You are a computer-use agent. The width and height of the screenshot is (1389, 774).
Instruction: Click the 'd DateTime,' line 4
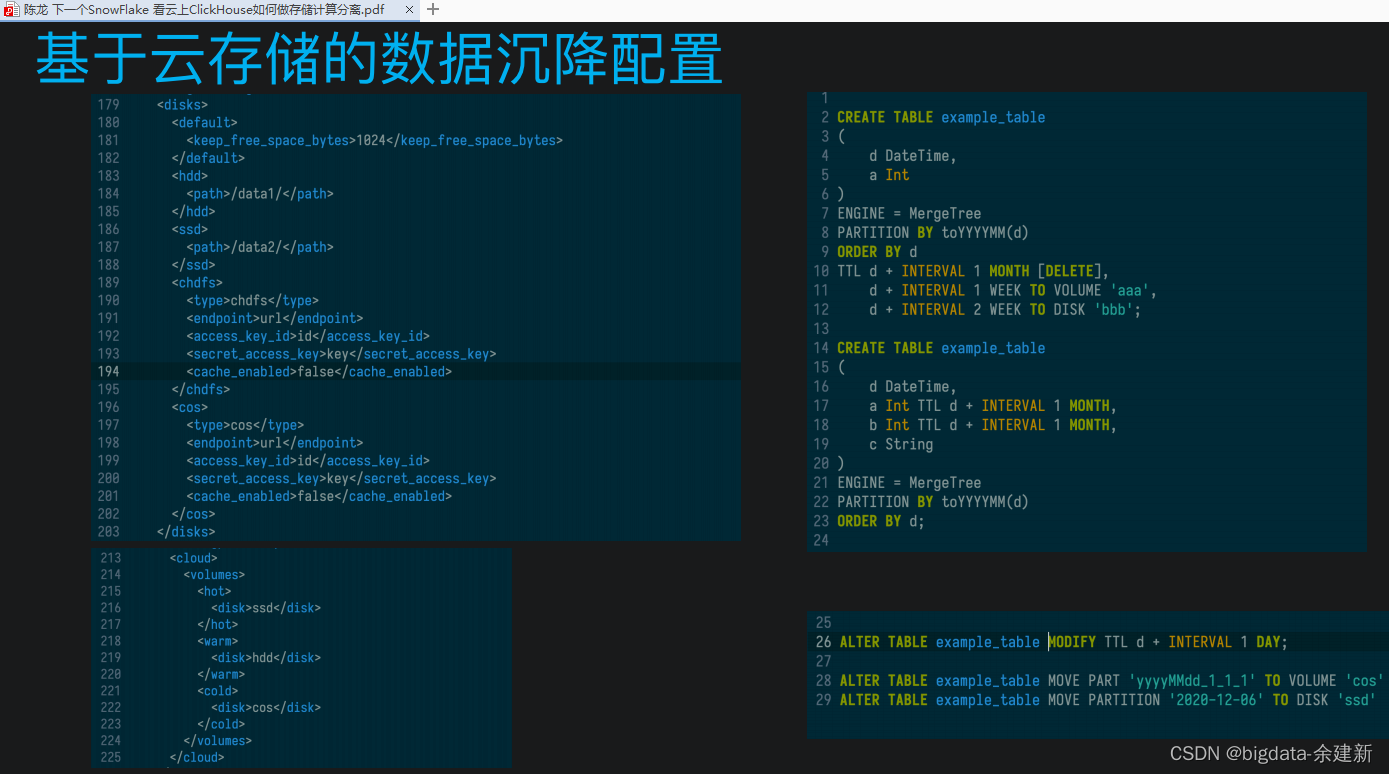click(x=913, y=156)
